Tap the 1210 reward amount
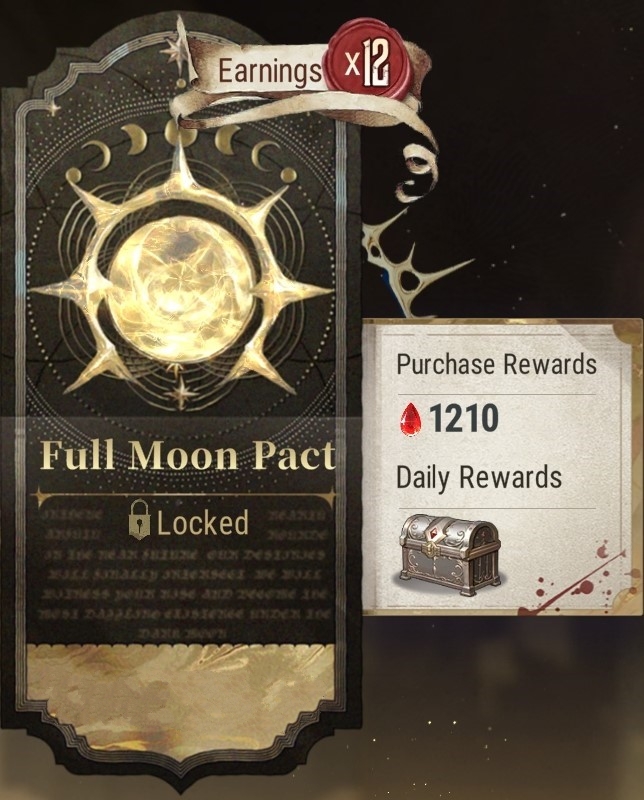The height and width of the screenshot is (800, 644). tap(463, 418)
